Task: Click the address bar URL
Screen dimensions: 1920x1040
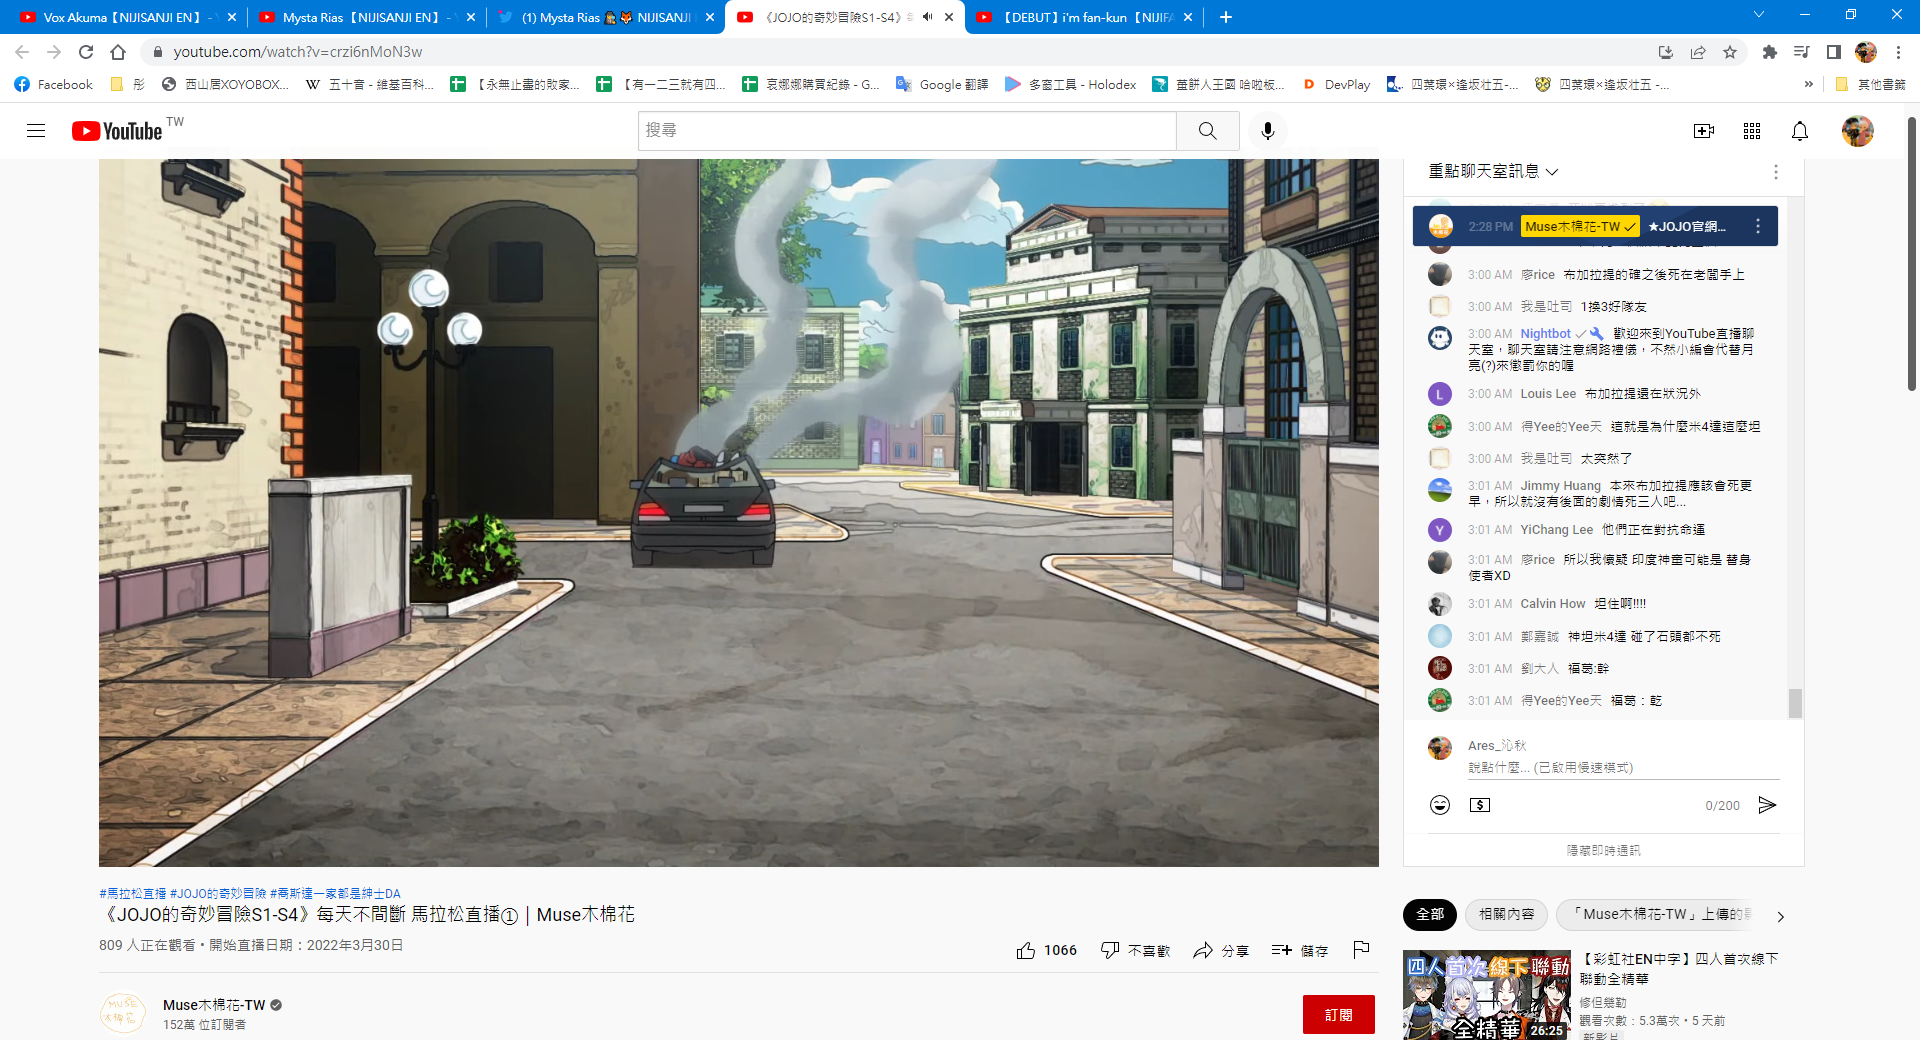Action: (298, 52)
